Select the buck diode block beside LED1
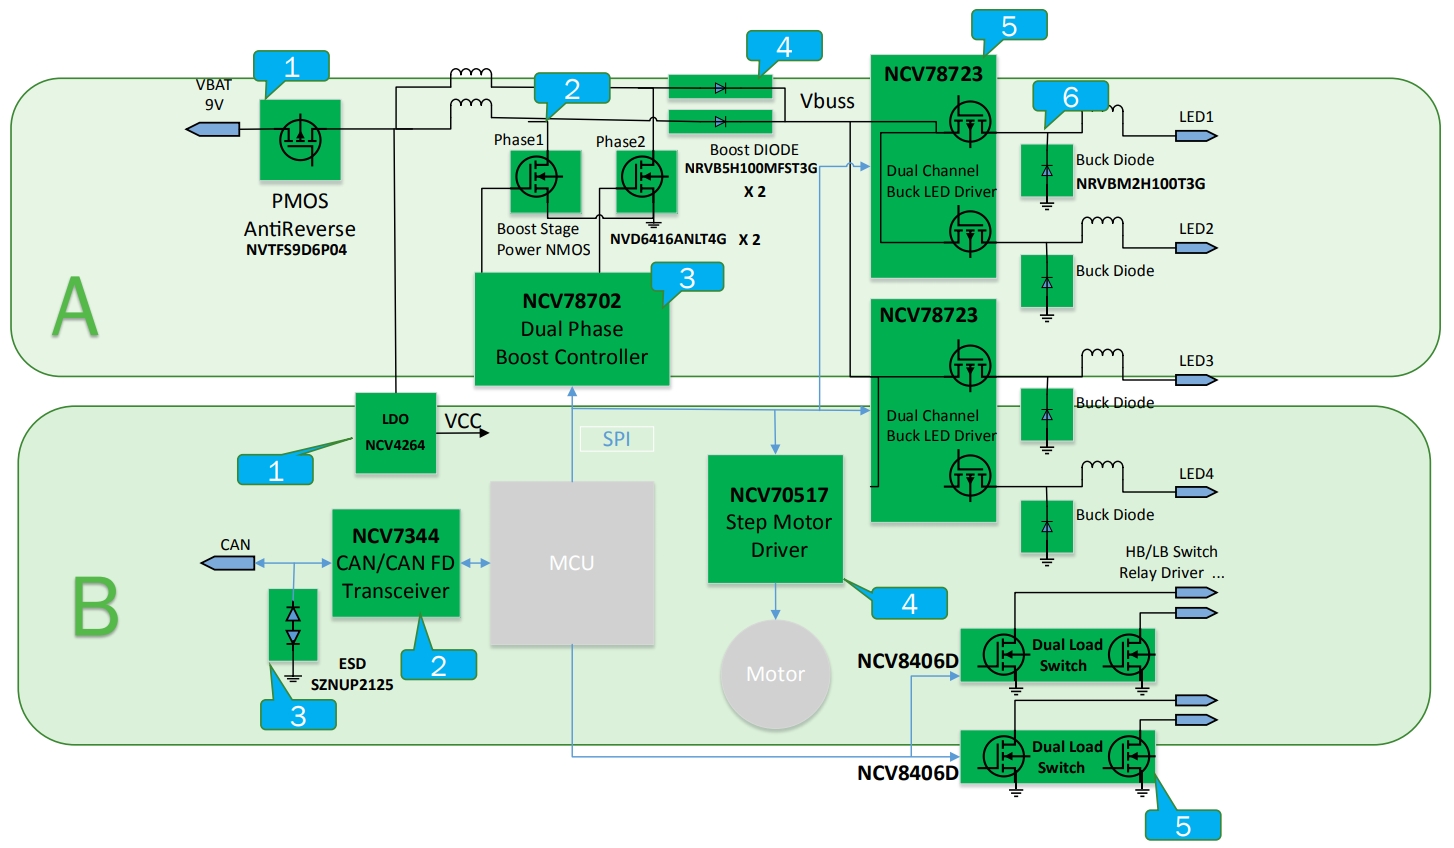1454x848 pixels. pyautogui.click(x=1047, y=171)
